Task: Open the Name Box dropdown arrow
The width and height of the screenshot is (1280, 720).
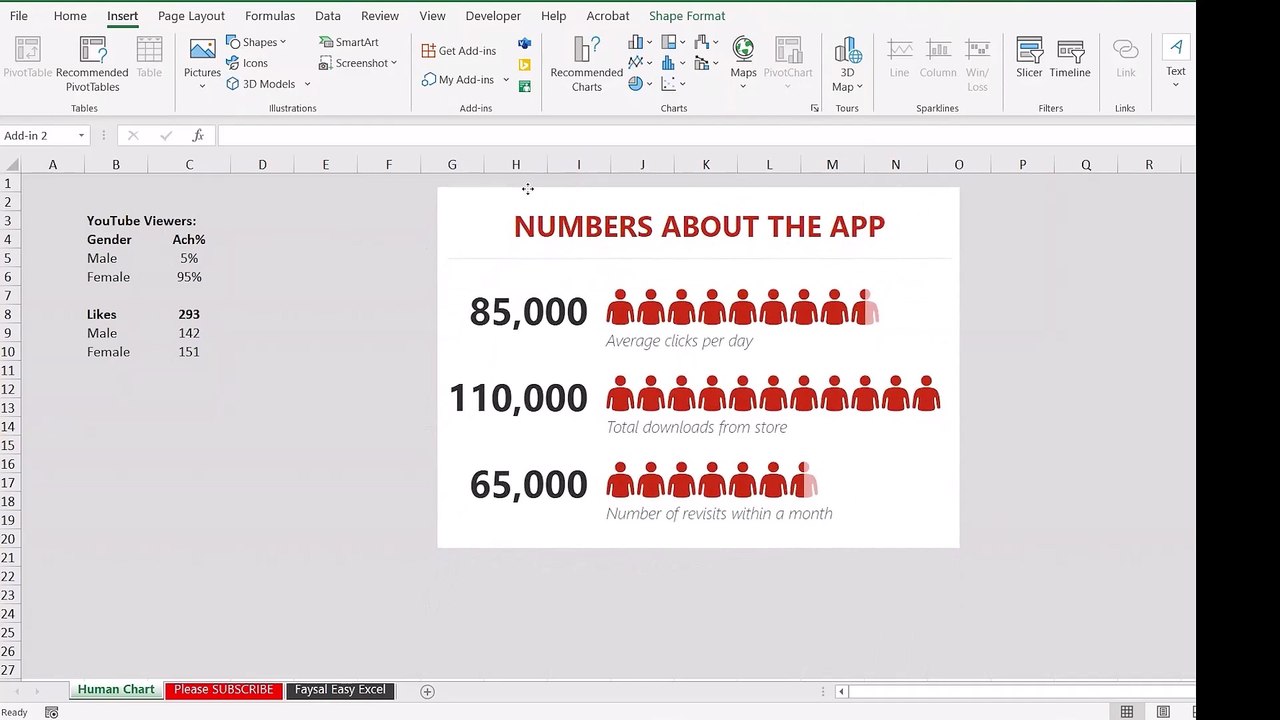Action: click(x=81, y=135)
